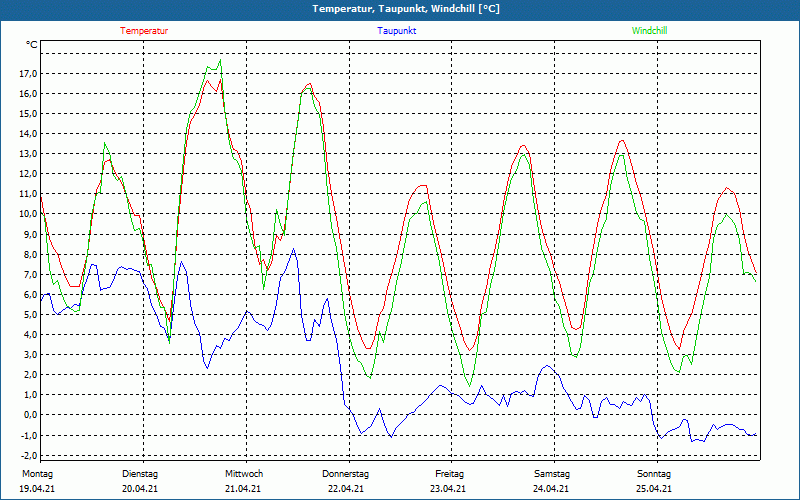Click the Freitag day label
This screenshot has height=500, width=800.
pos(449,473)
